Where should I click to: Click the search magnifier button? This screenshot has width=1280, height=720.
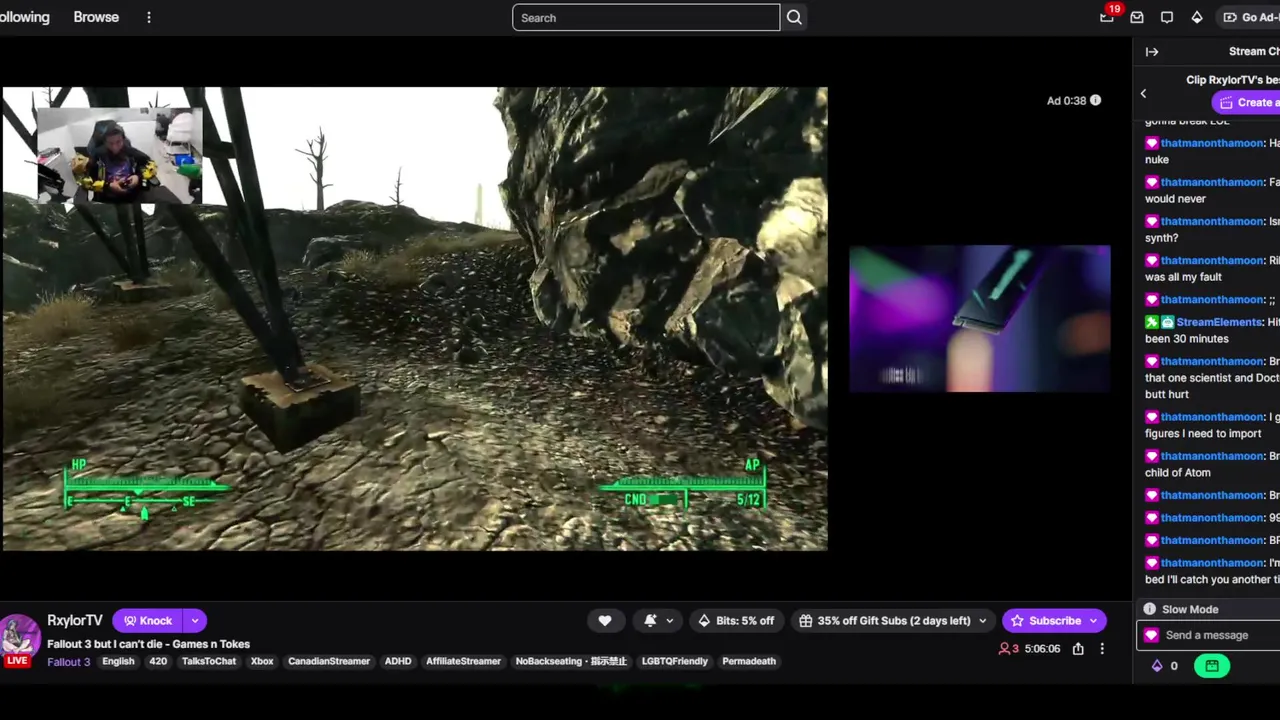(794, 17)
